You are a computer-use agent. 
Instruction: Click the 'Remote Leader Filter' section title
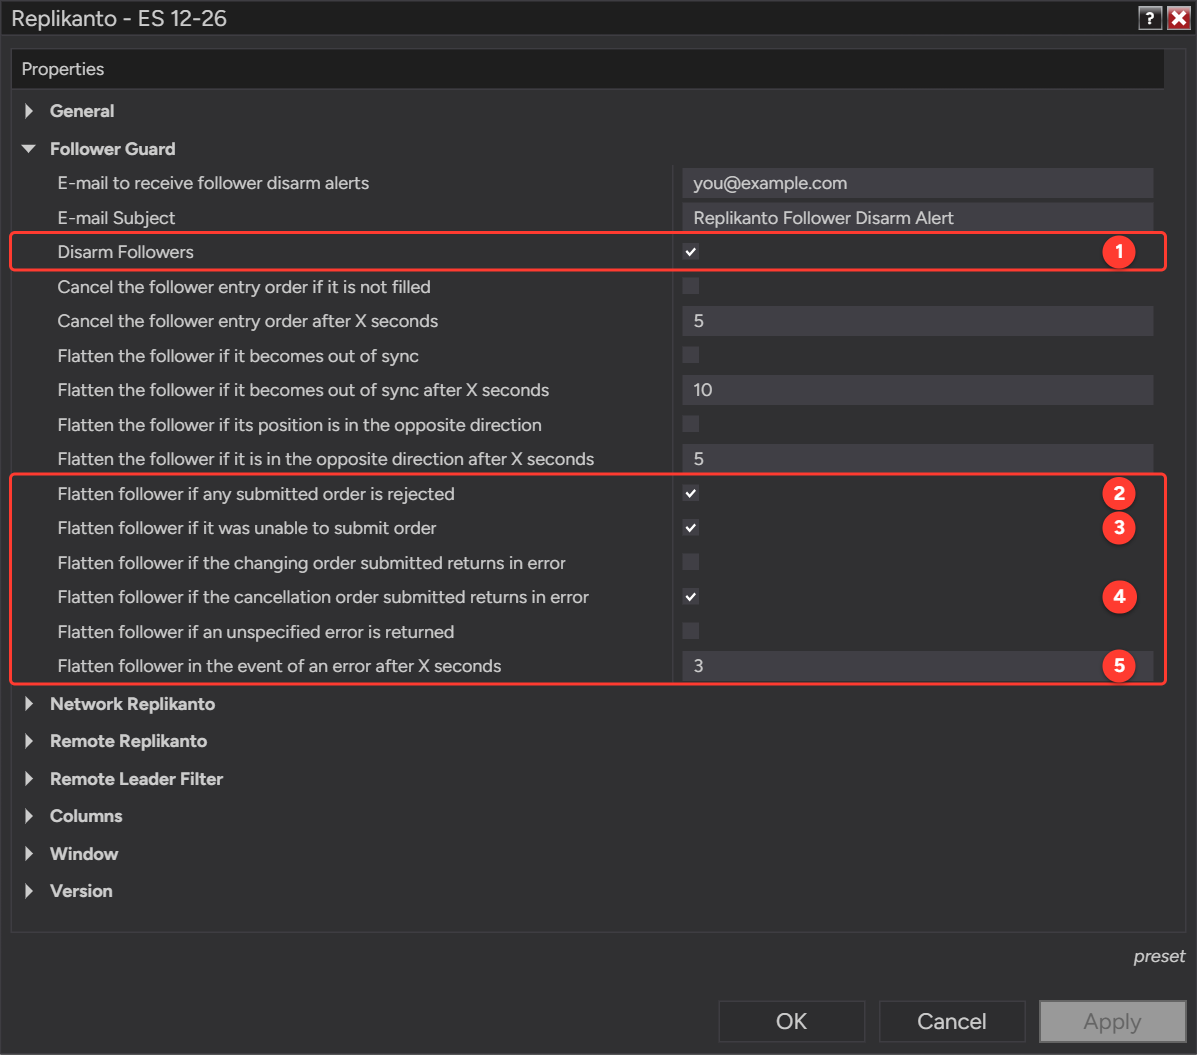click(136, 779)
